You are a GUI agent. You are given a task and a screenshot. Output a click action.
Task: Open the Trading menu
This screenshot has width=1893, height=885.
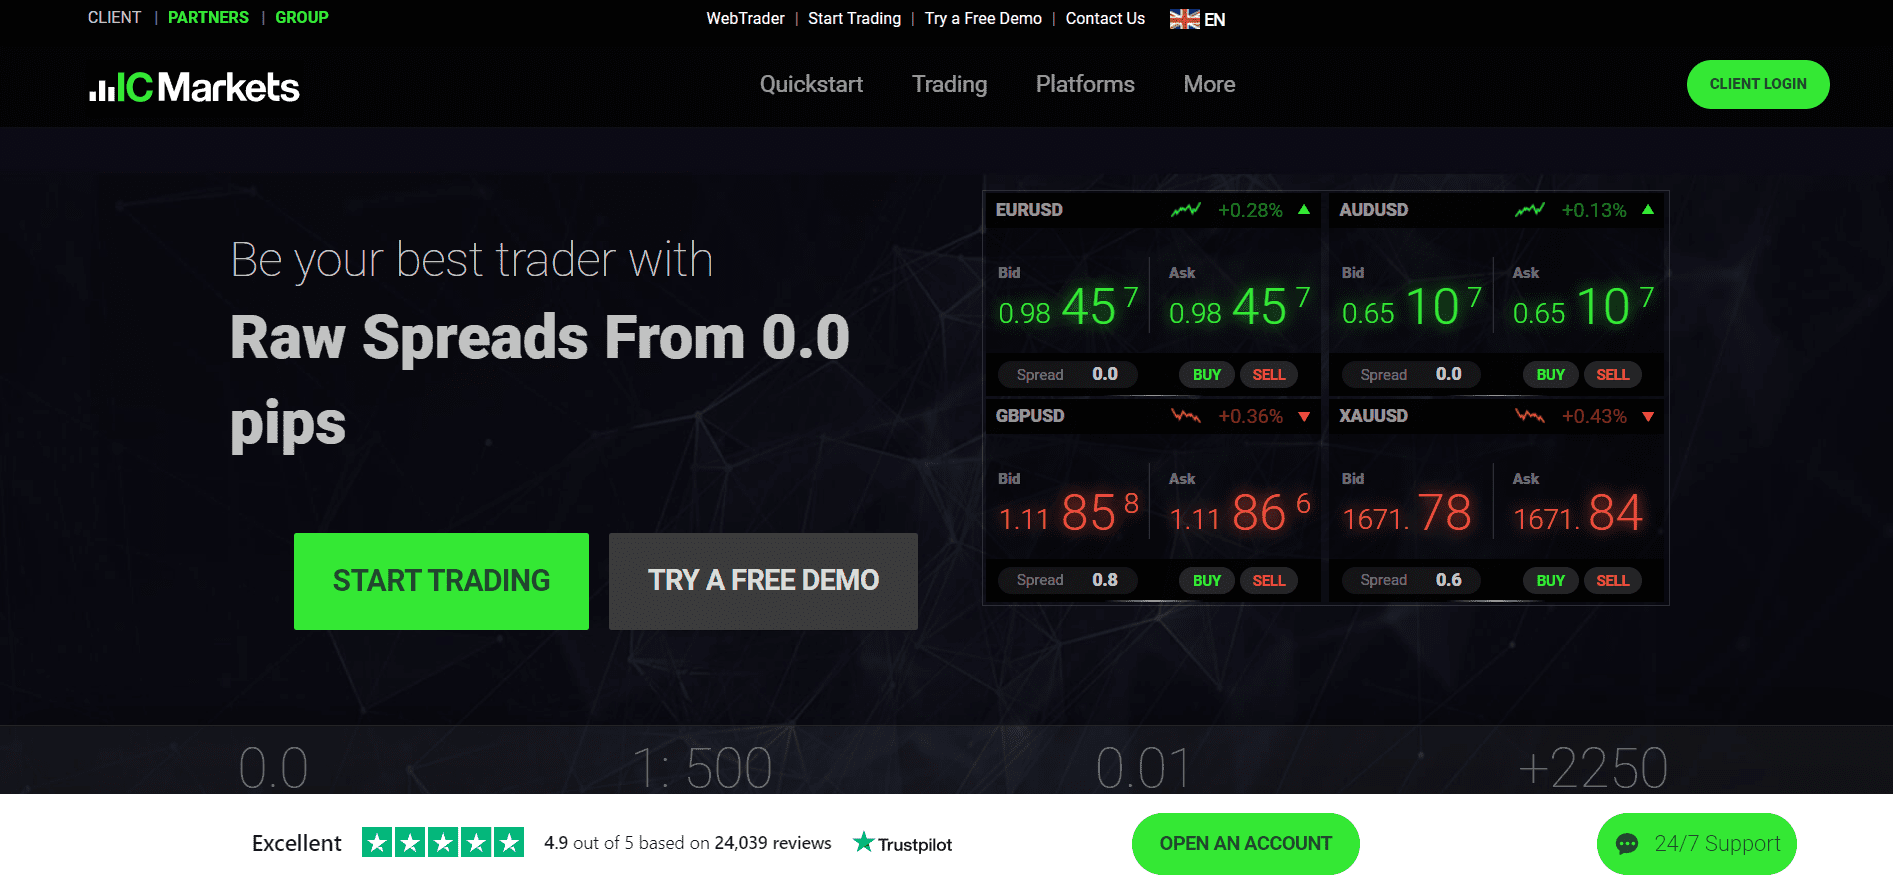pos(949,84)
